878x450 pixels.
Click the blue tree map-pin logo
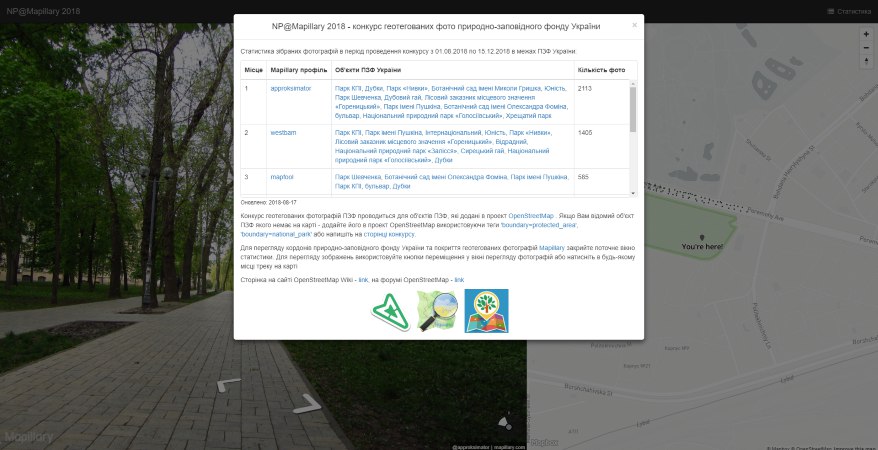(x=487, y=311)
